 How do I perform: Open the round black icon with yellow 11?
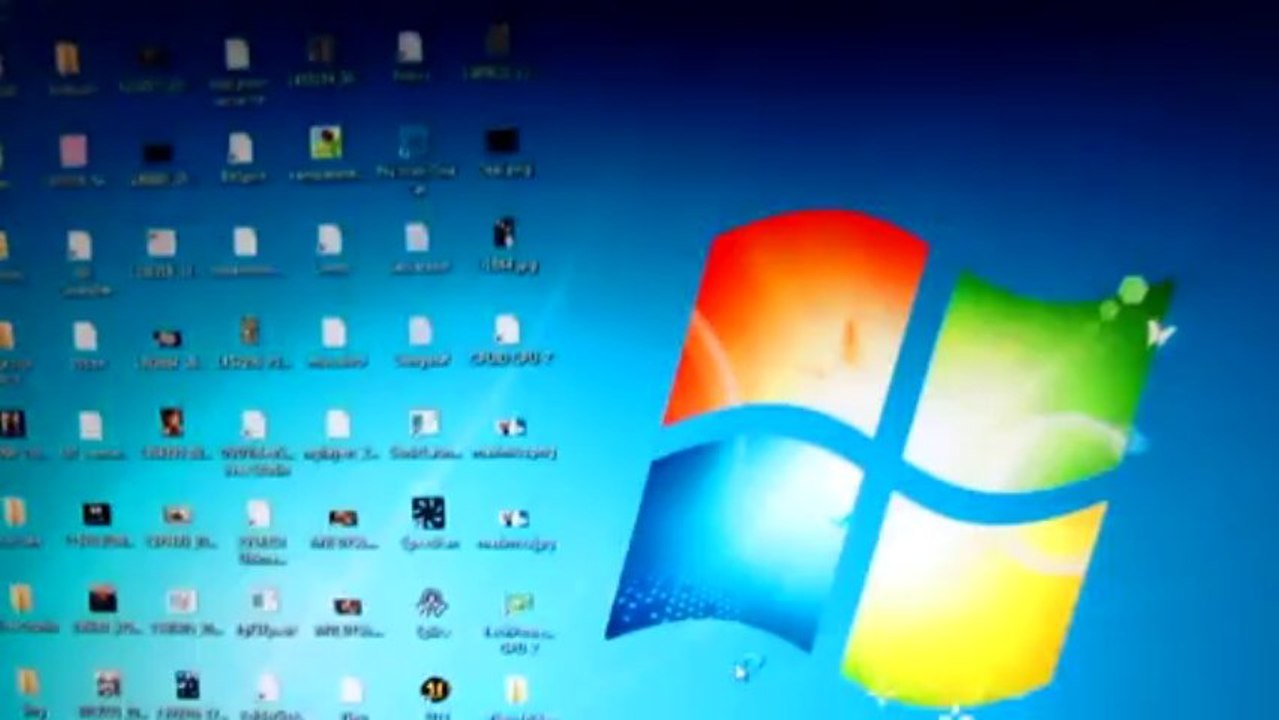[435, 689]
